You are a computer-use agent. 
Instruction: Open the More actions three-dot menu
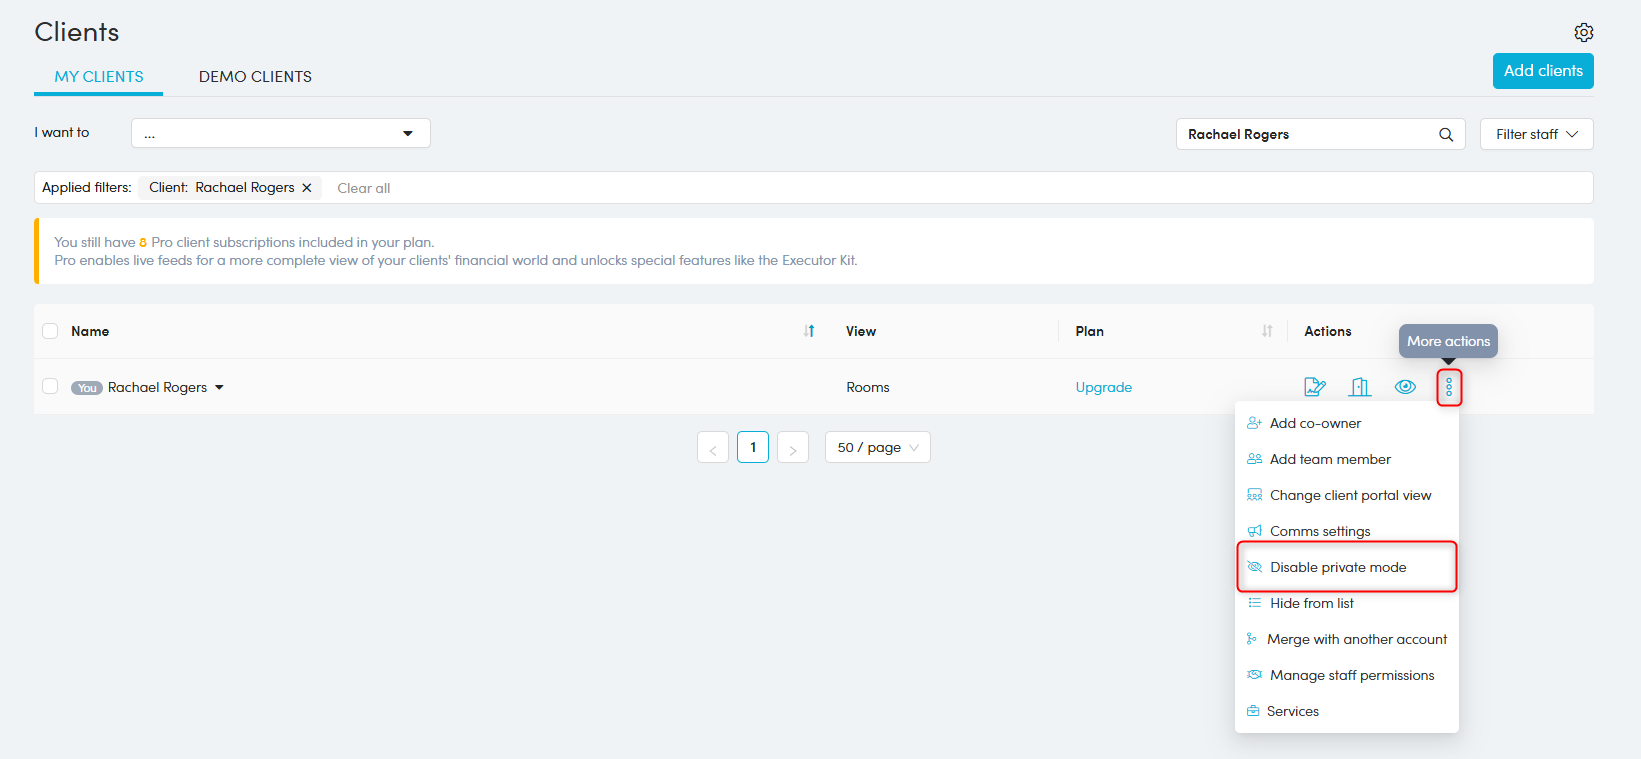1449,387
